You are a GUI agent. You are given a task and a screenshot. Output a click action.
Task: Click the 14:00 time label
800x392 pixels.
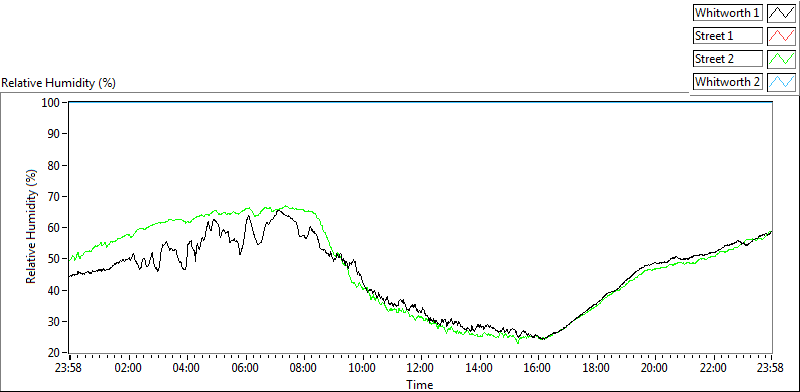(x=480, y=368)
